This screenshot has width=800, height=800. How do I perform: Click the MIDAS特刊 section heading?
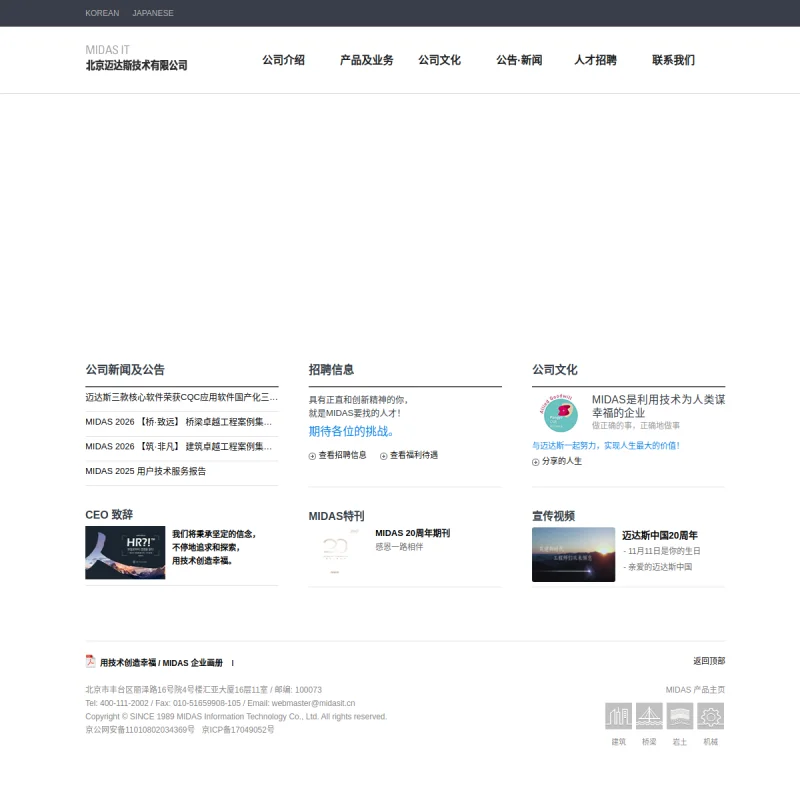click(336, 516)
